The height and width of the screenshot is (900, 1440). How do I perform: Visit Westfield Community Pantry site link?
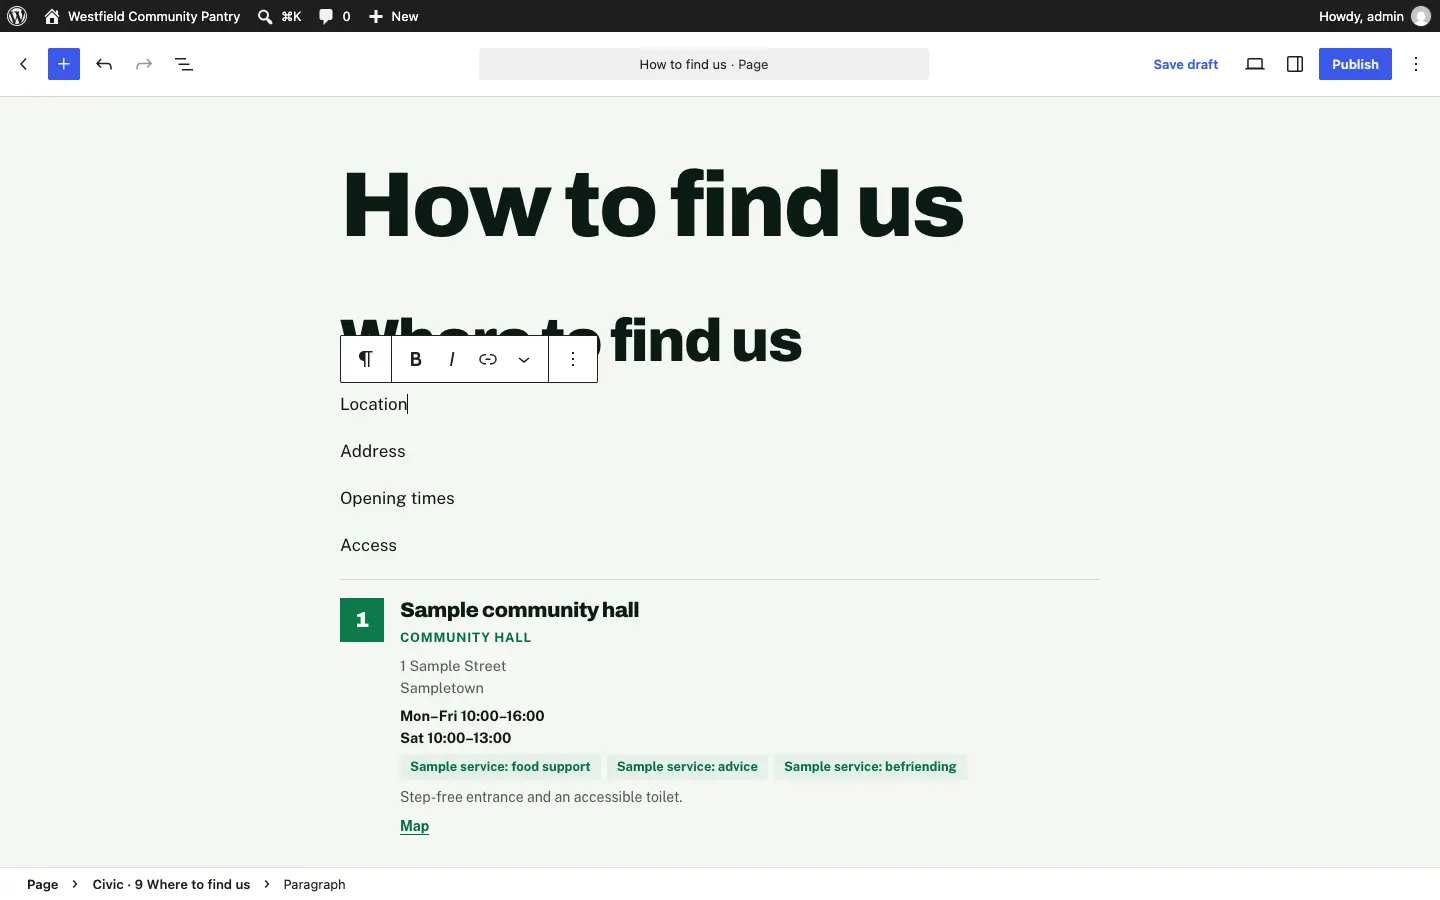tap(142, 16)
